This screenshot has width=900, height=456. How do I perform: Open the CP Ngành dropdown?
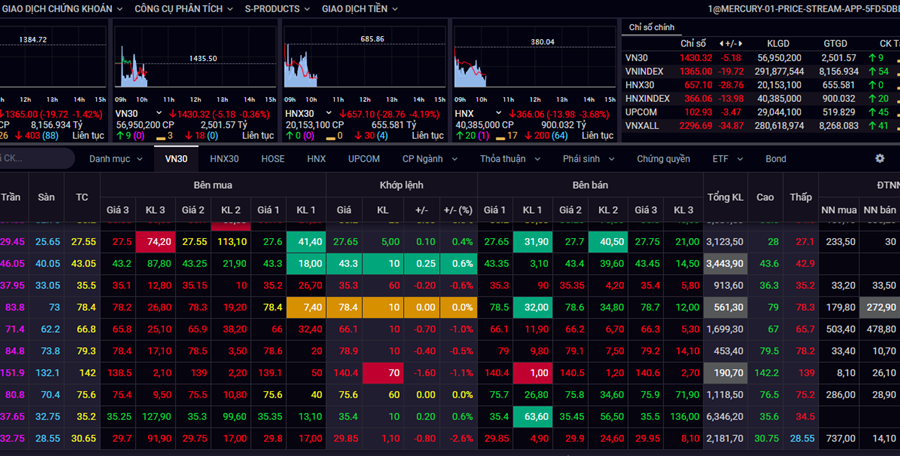click(428, 158)
